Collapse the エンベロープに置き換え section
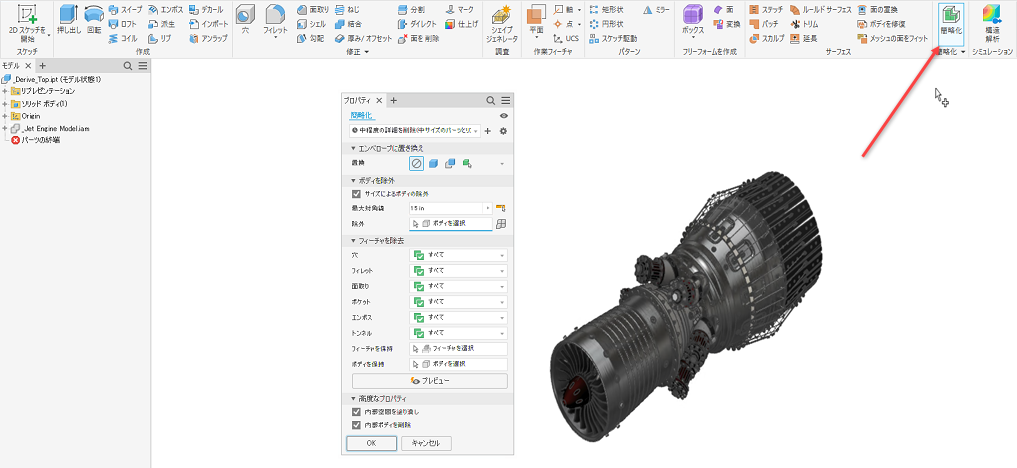Viewport: 1017px width, 468px height. click(x=353, y=148)
